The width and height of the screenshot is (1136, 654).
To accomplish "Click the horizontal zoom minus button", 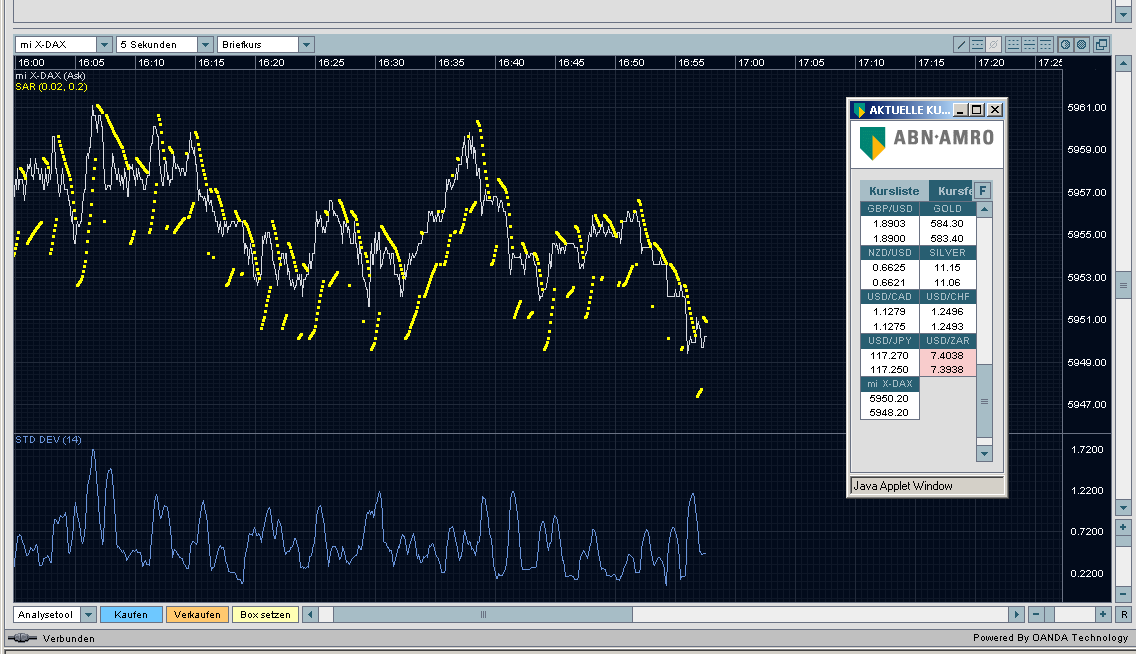I will 1036,614.
